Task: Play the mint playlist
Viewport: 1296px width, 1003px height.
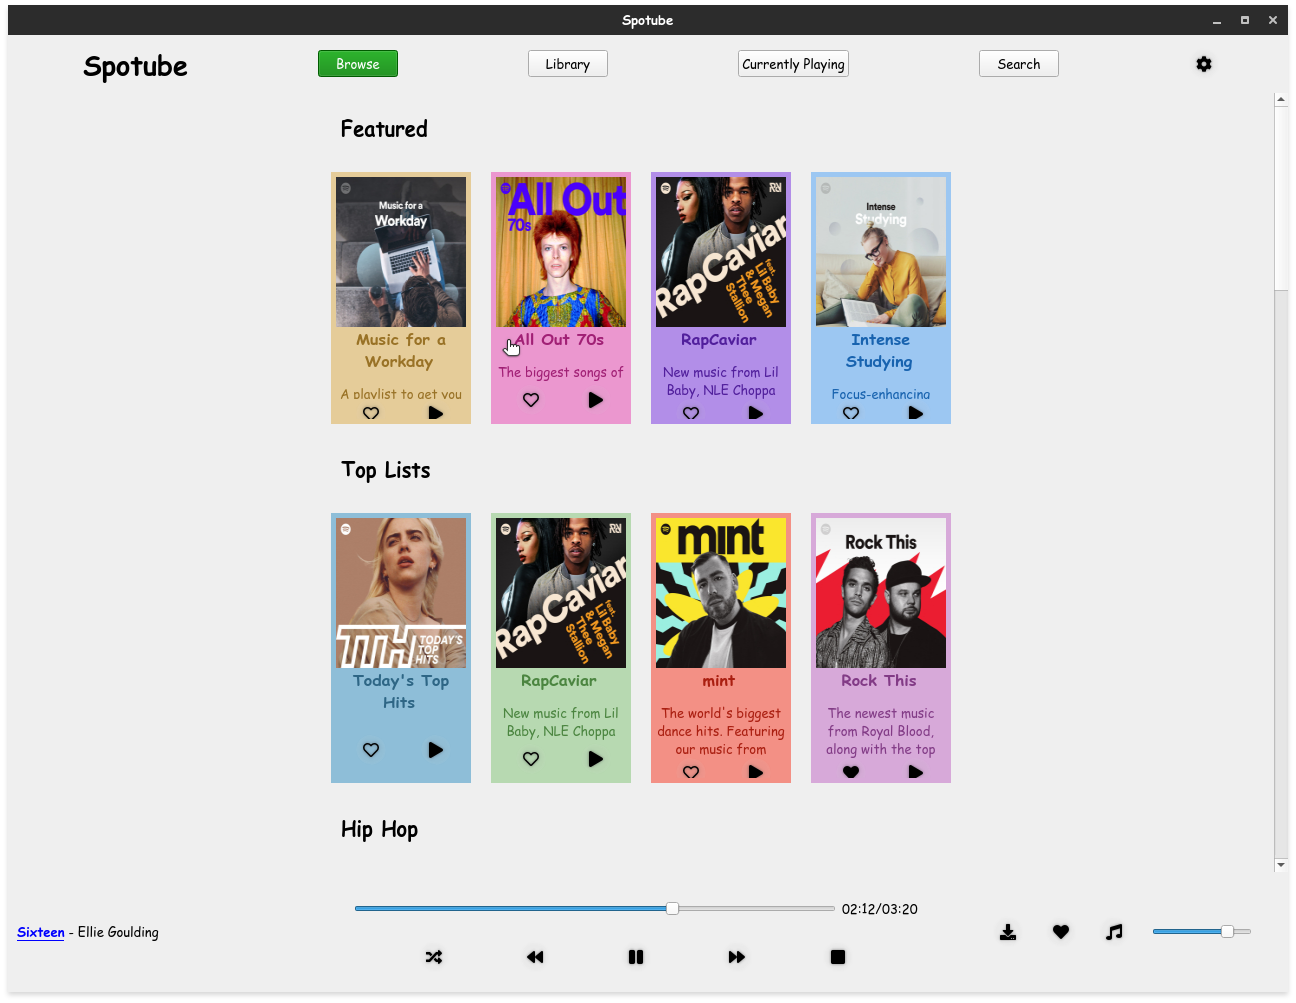Action: pos(755,772)
